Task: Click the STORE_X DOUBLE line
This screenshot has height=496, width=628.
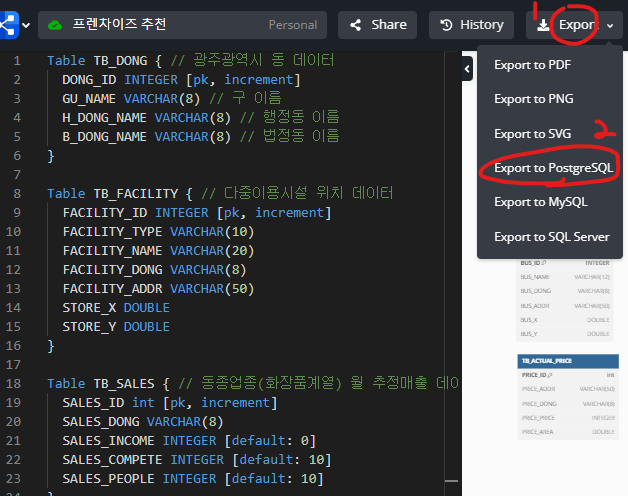Action: (116, 308)
